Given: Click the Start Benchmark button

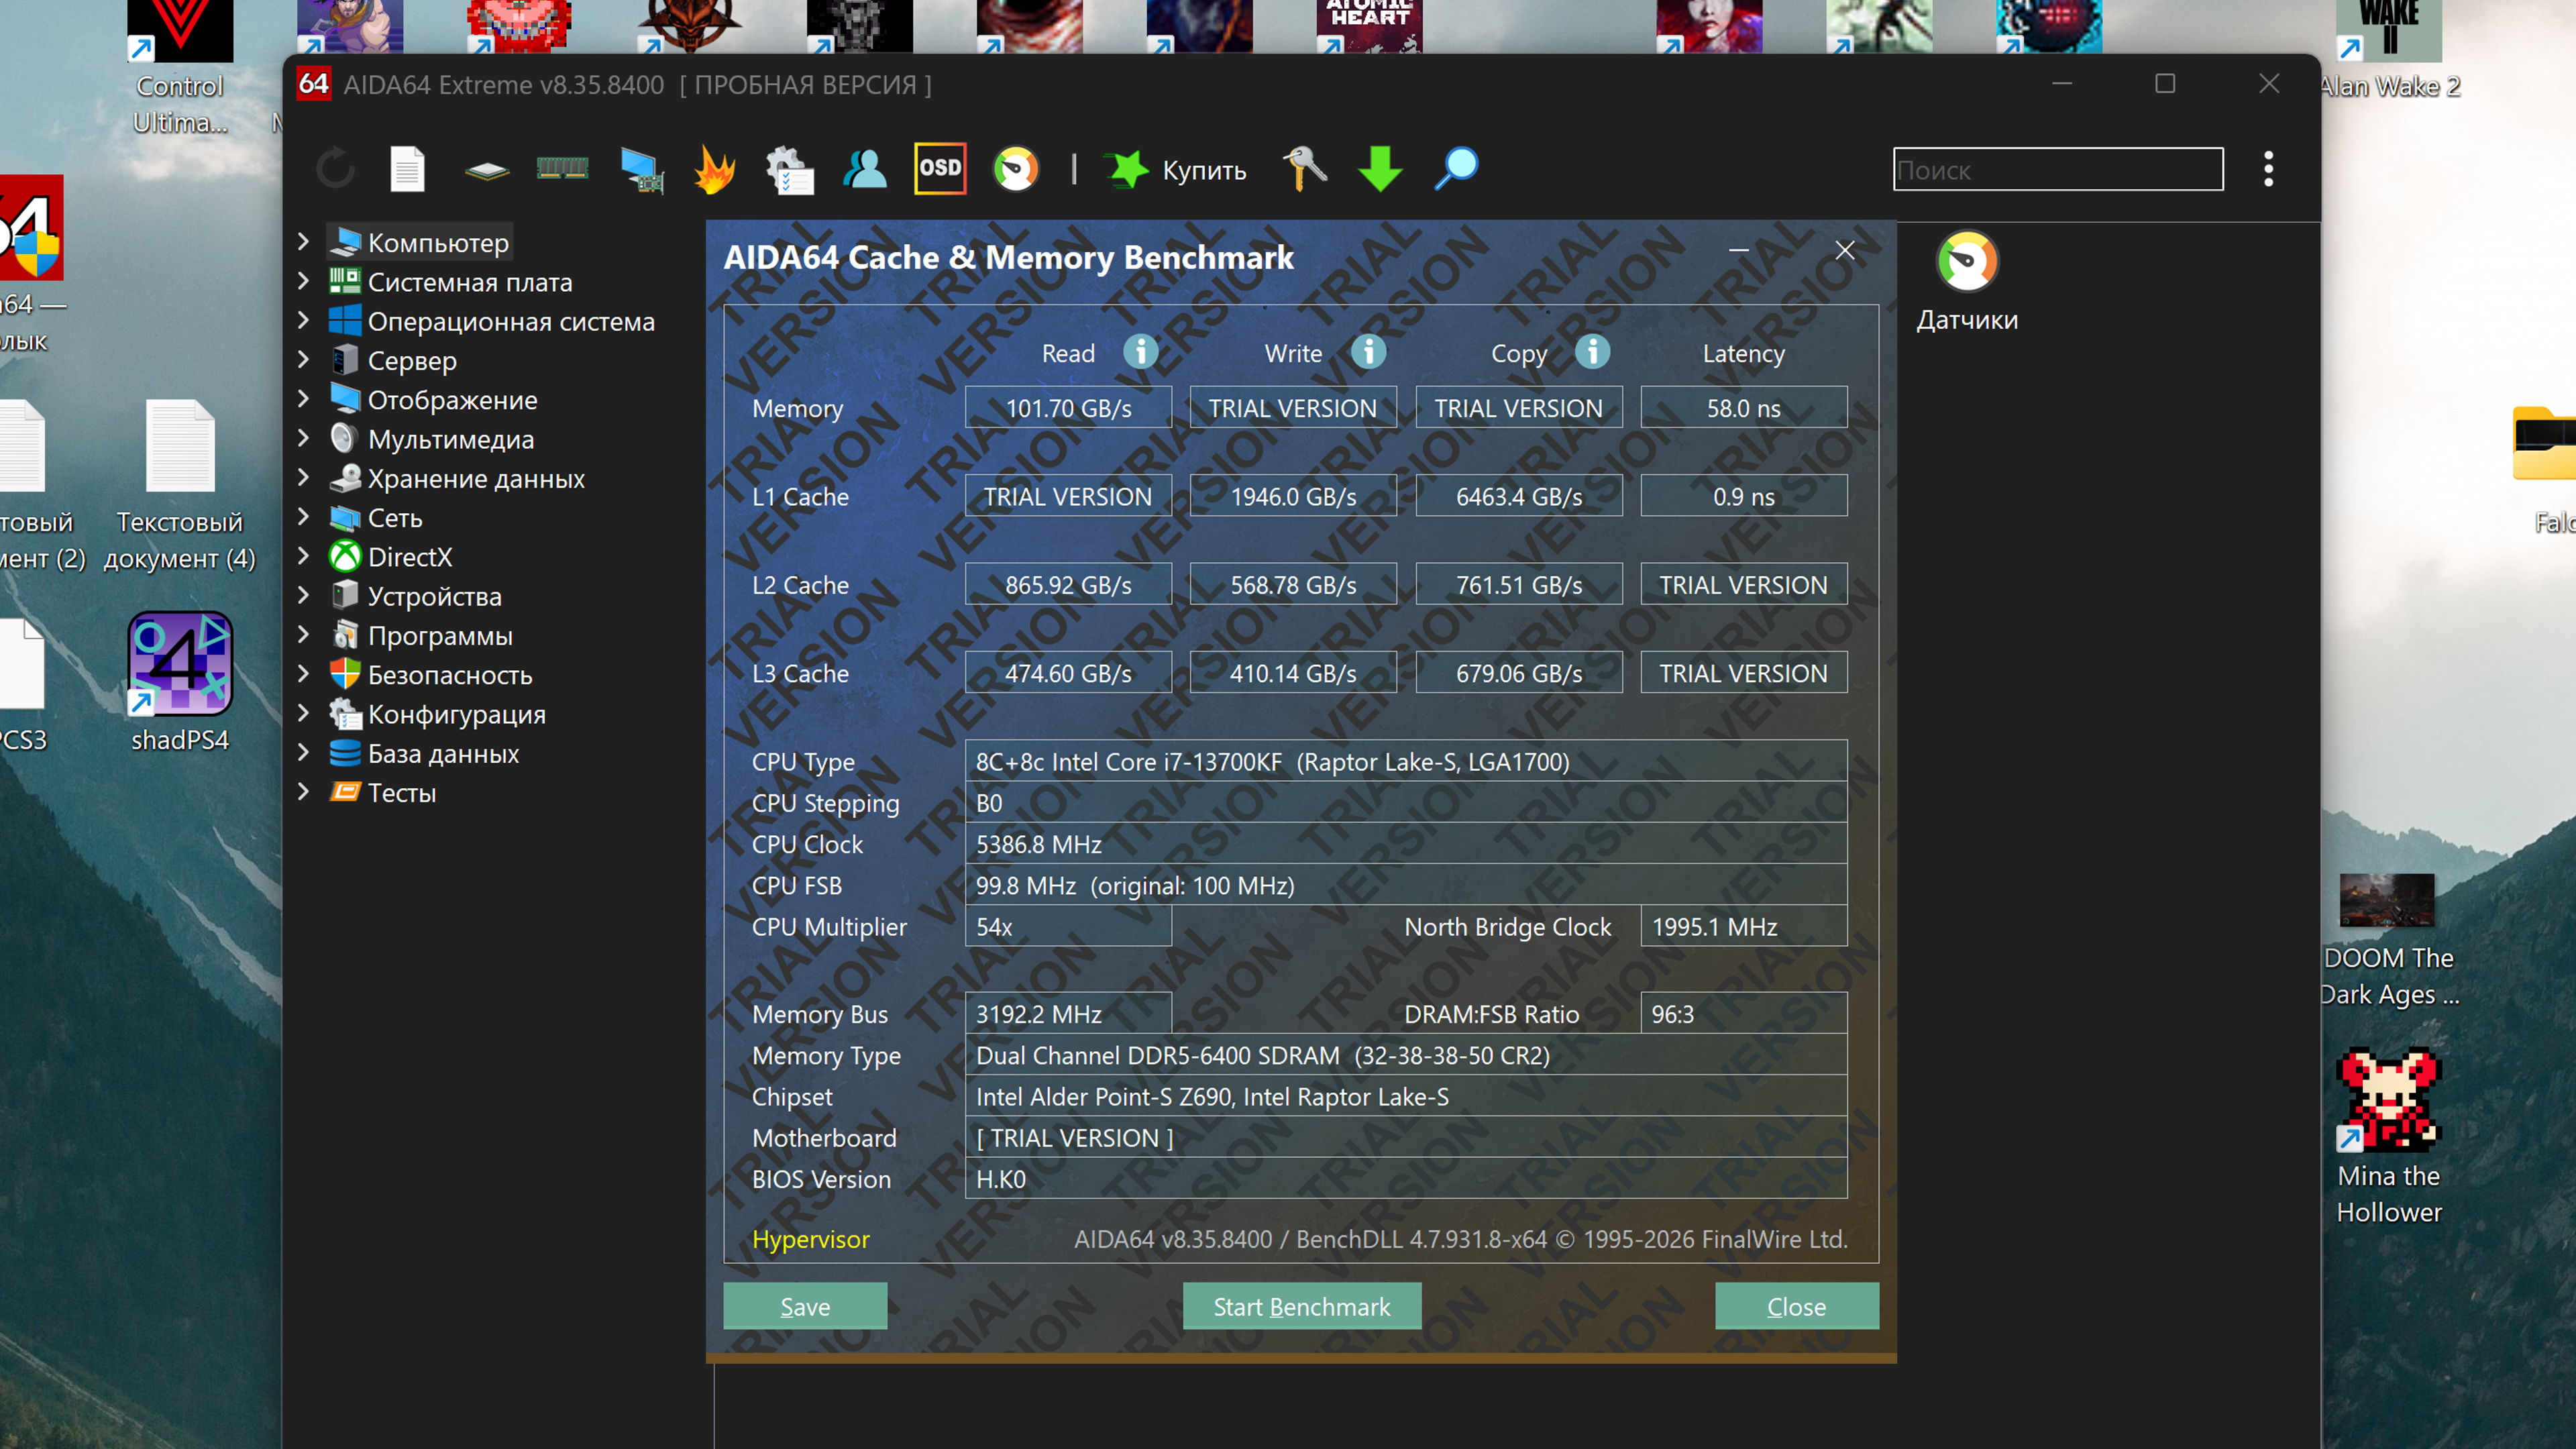Looking at the screenshot, I should coord(1302,1306).
